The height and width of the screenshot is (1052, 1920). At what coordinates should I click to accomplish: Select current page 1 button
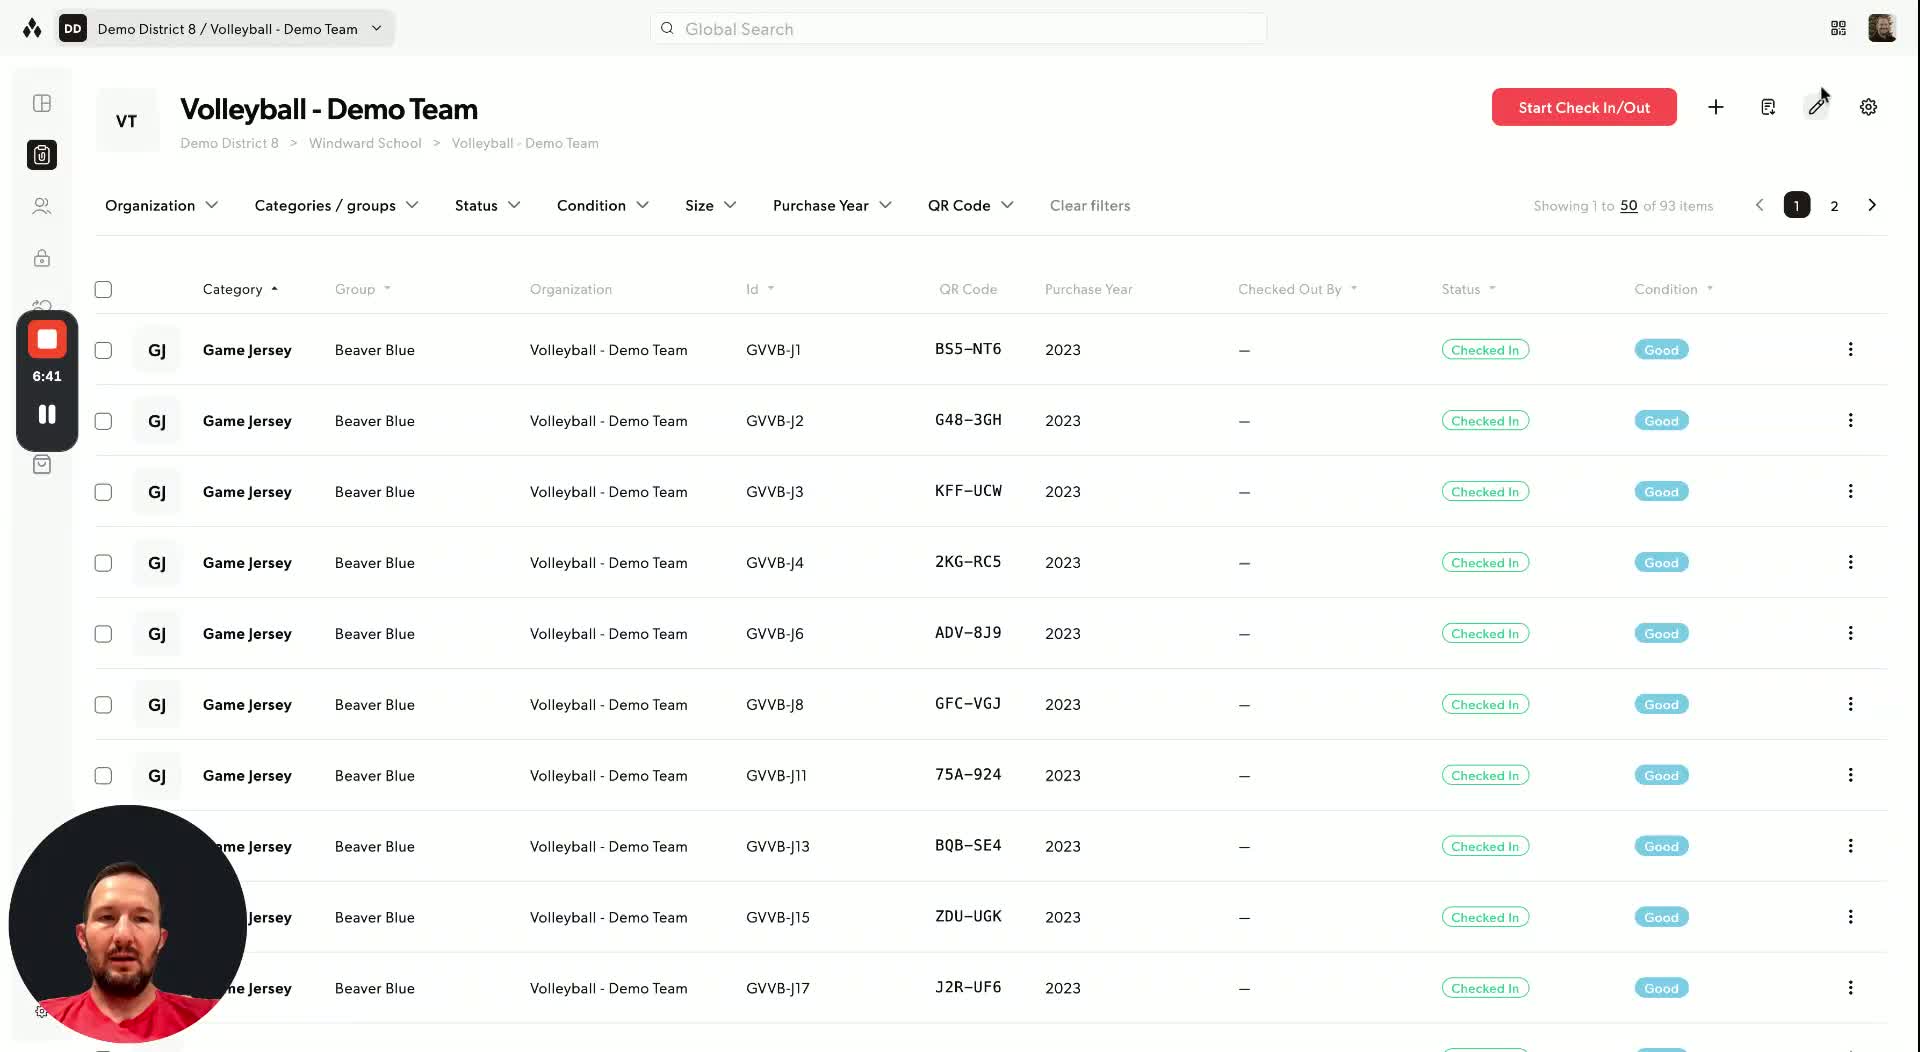click(1797, 205)
